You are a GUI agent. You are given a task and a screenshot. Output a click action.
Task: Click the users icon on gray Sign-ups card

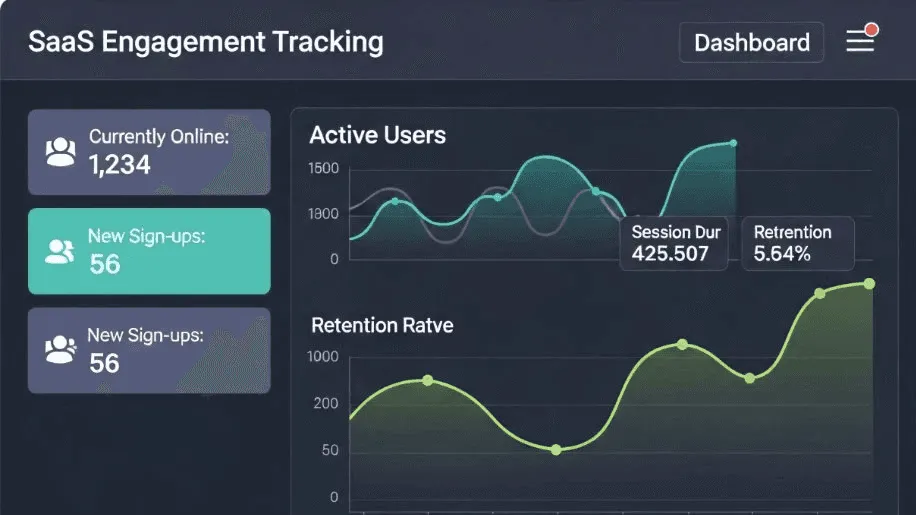point(60,350)
